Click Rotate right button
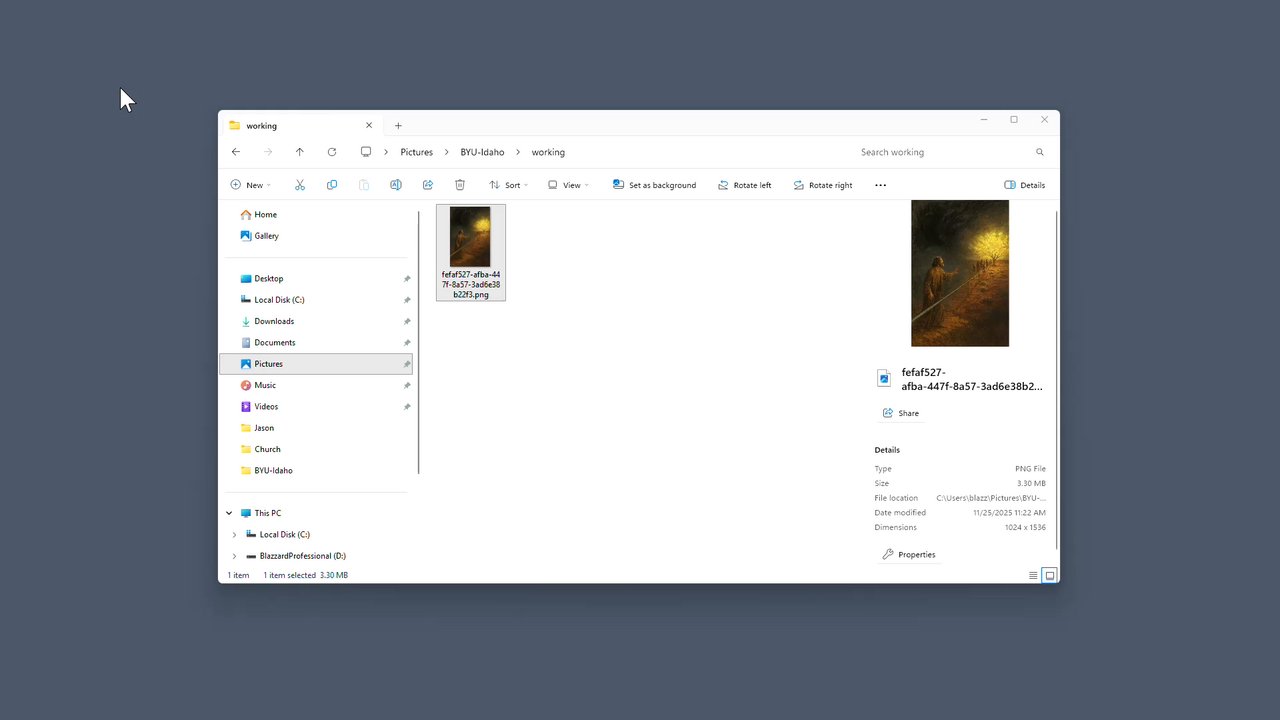 tap(823, 185)
